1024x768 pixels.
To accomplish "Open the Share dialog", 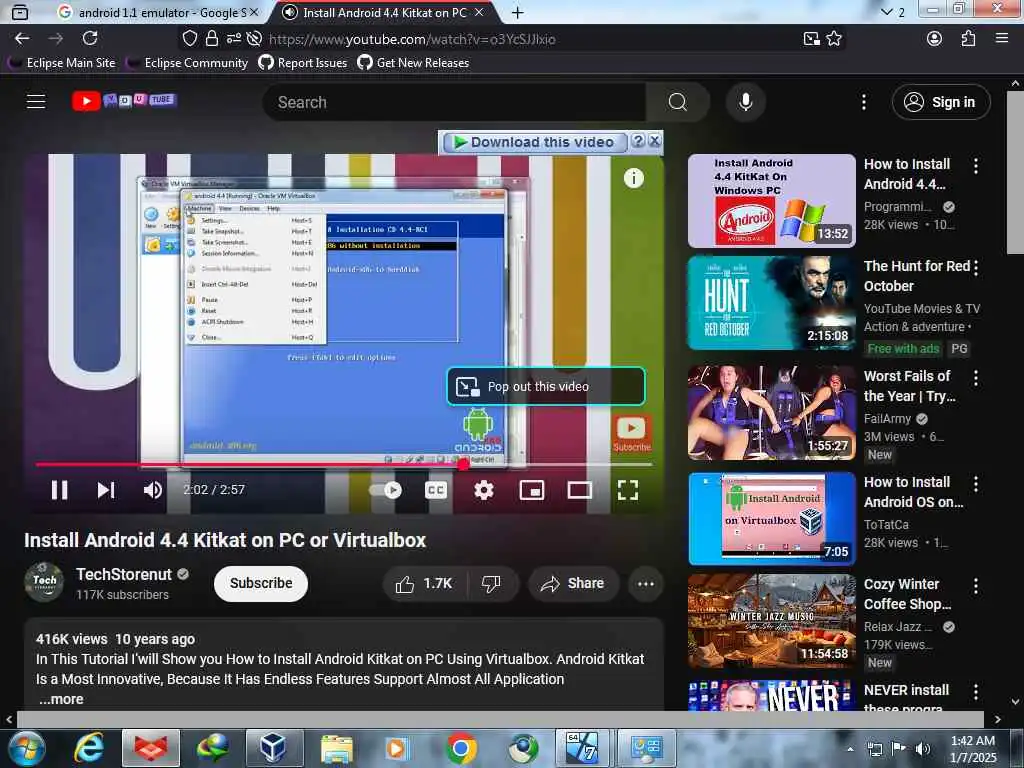I will pos(573,583).
